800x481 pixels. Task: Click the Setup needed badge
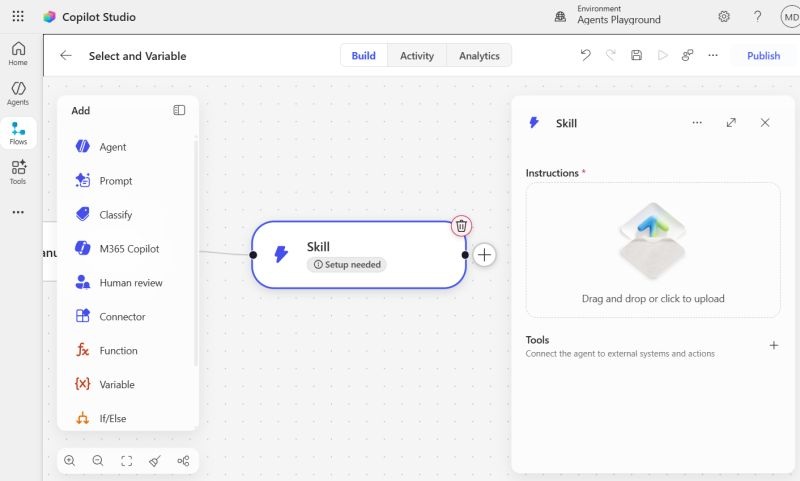tap(347, 265)
